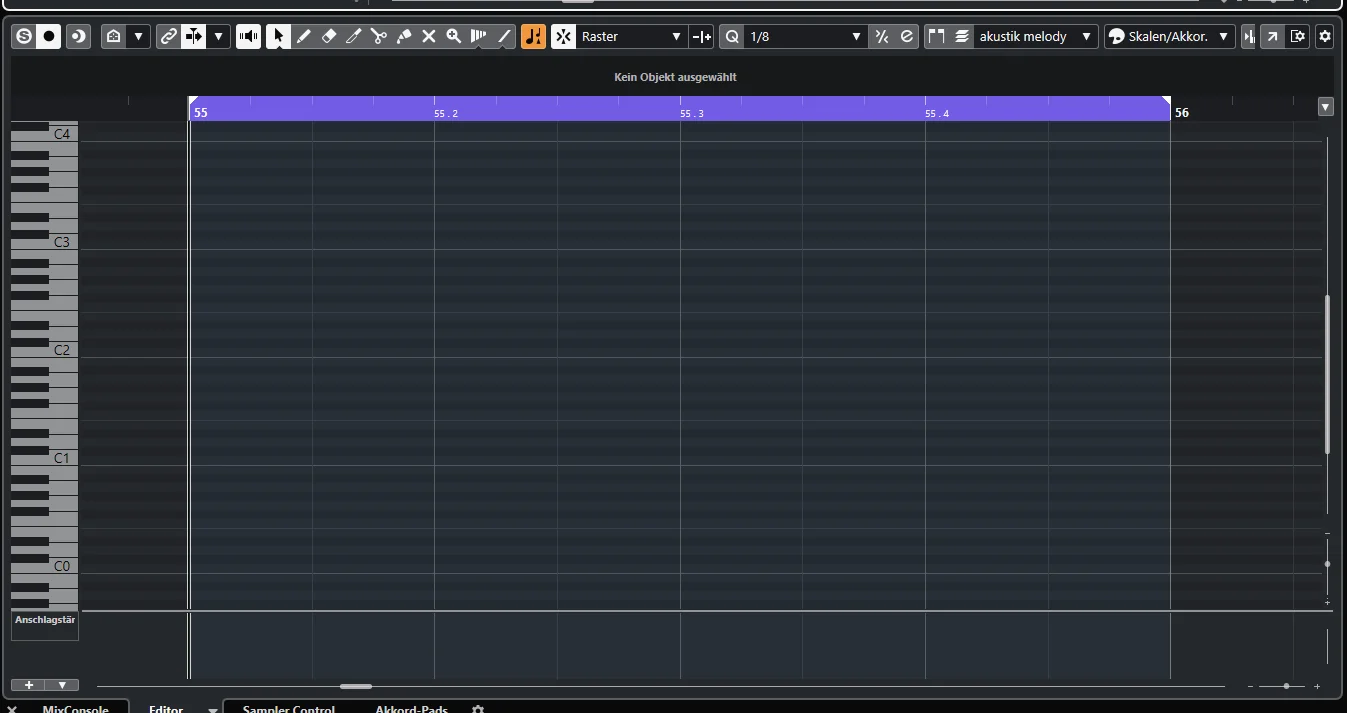Open Auto-Scroll settings dropdown arrow
Image resolution: width=1347 pixels, height=713 pixels.
[218, 37]
